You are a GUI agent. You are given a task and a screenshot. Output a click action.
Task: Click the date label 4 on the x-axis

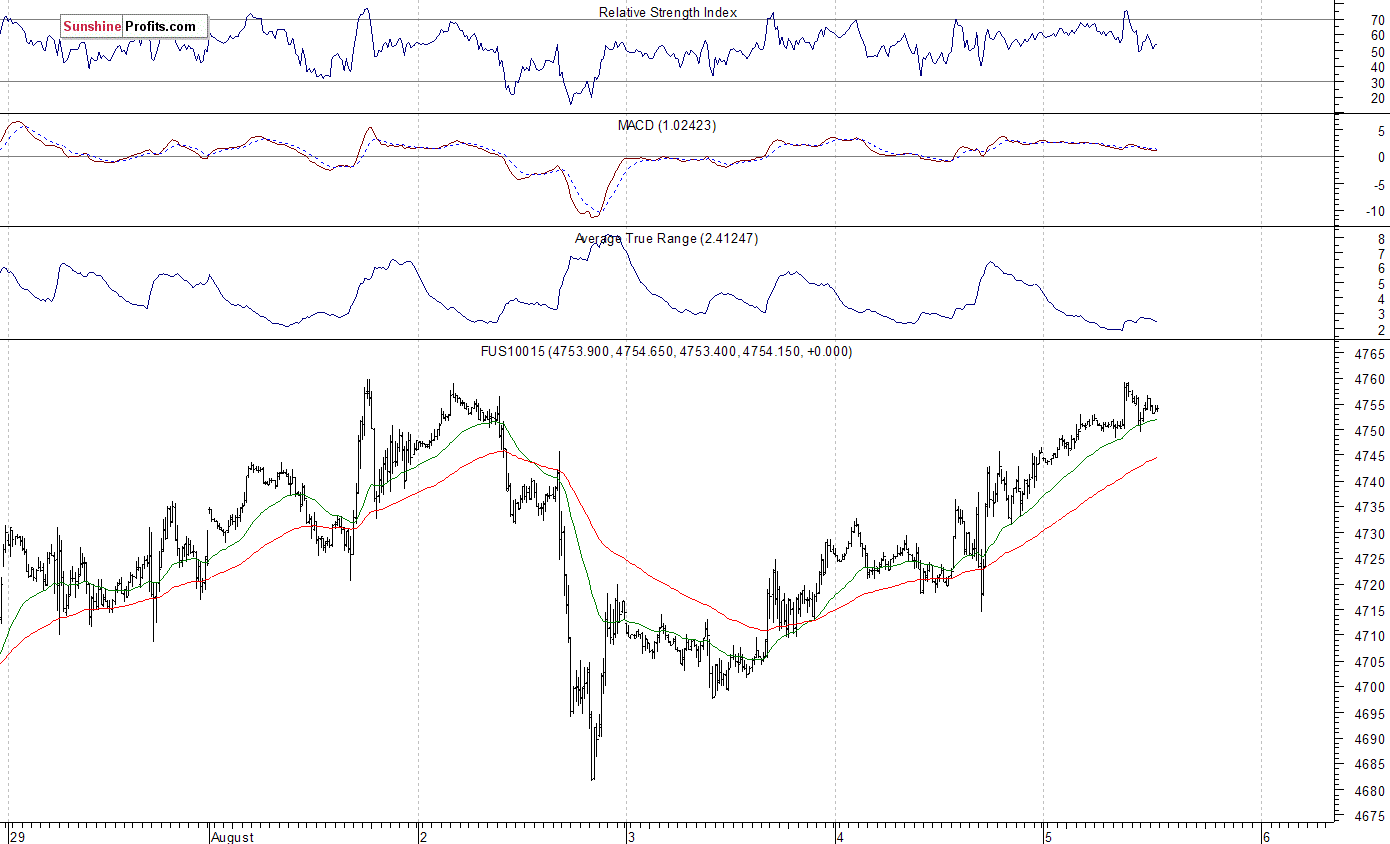(841, 836)
